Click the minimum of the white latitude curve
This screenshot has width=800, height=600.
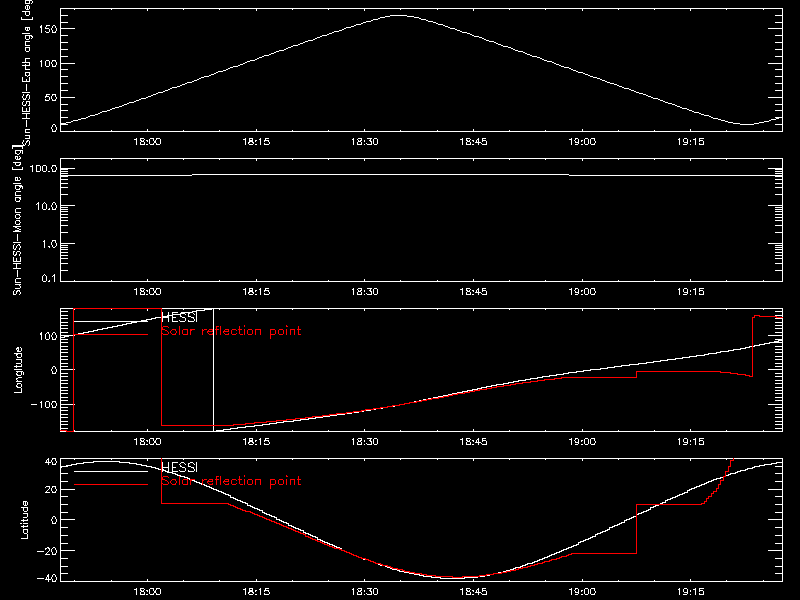[x=456, y=578]
